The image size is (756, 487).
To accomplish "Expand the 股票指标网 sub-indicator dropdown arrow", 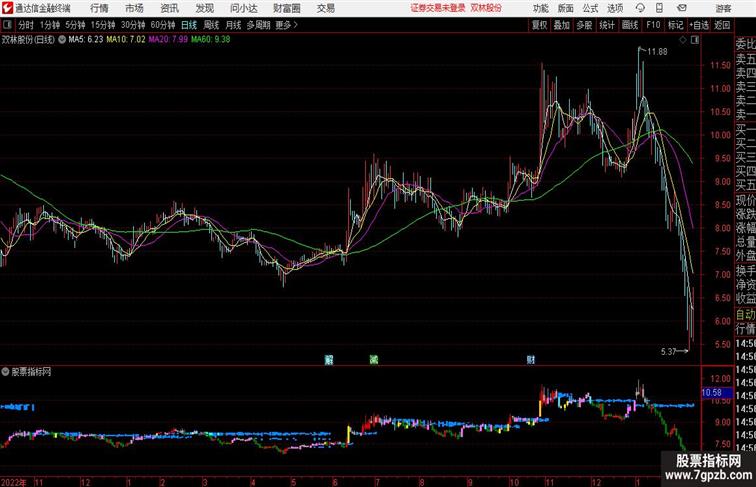I will pos(5,372).
